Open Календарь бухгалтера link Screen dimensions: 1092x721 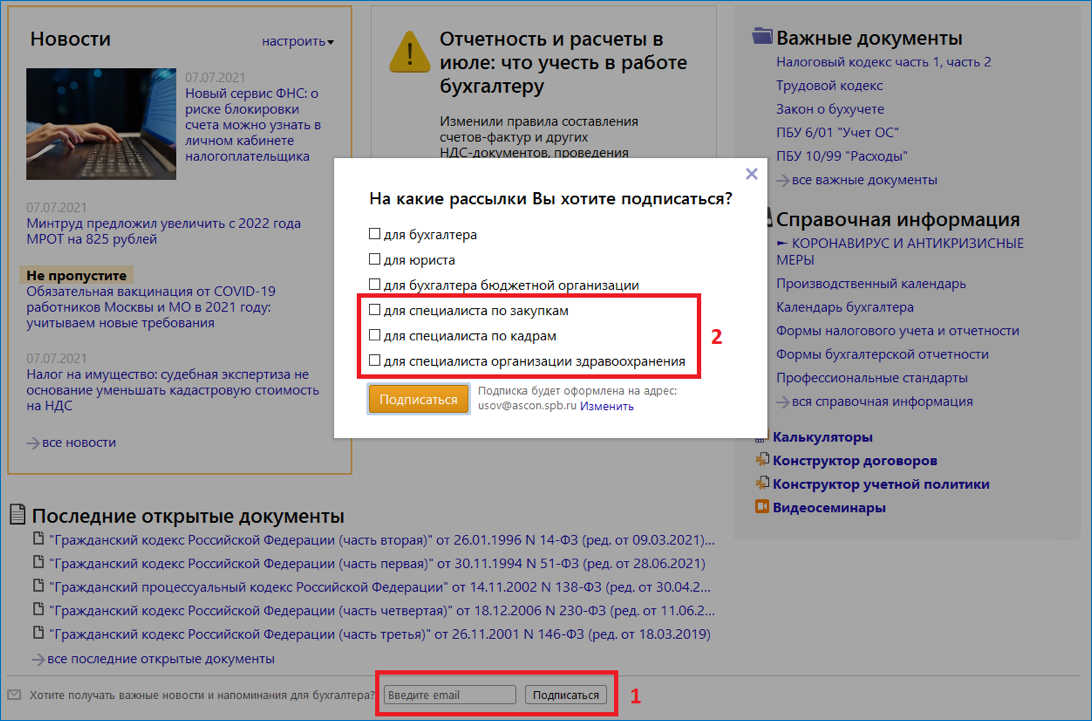click(845, 307)
